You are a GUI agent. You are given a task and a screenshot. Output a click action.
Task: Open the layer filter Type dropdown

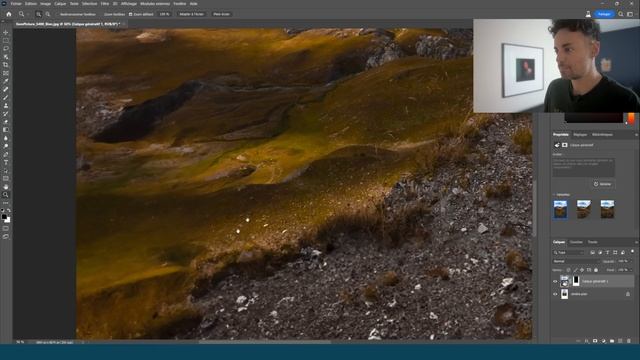click(x=569, y=253)
